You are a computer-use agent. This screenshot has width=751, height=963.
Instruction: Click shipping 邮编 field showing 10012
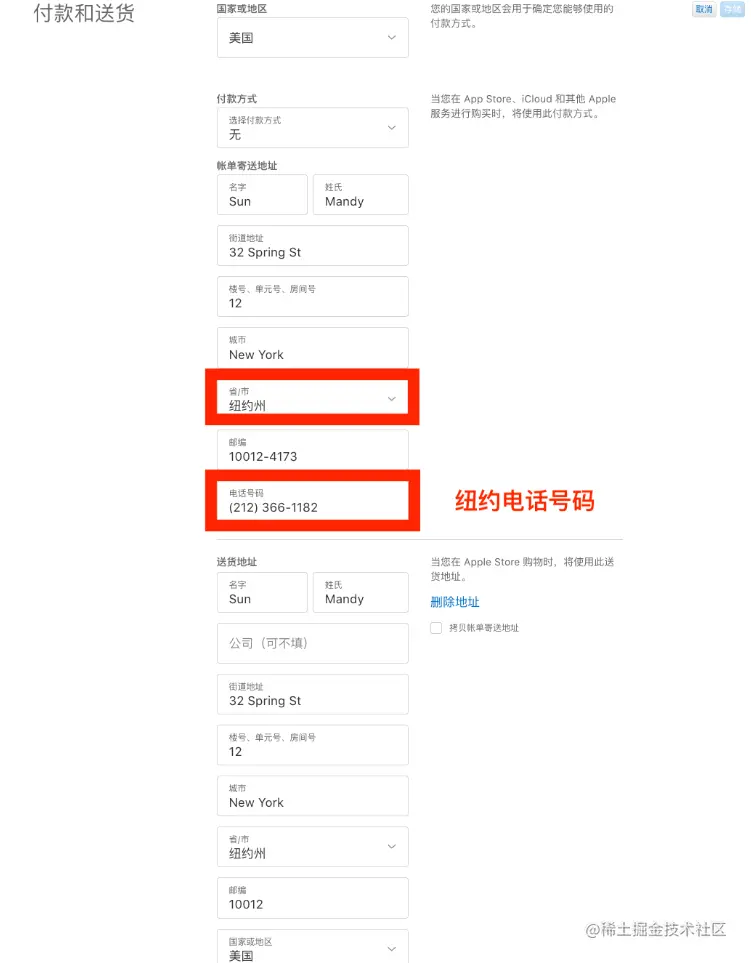tap(313, 898)
